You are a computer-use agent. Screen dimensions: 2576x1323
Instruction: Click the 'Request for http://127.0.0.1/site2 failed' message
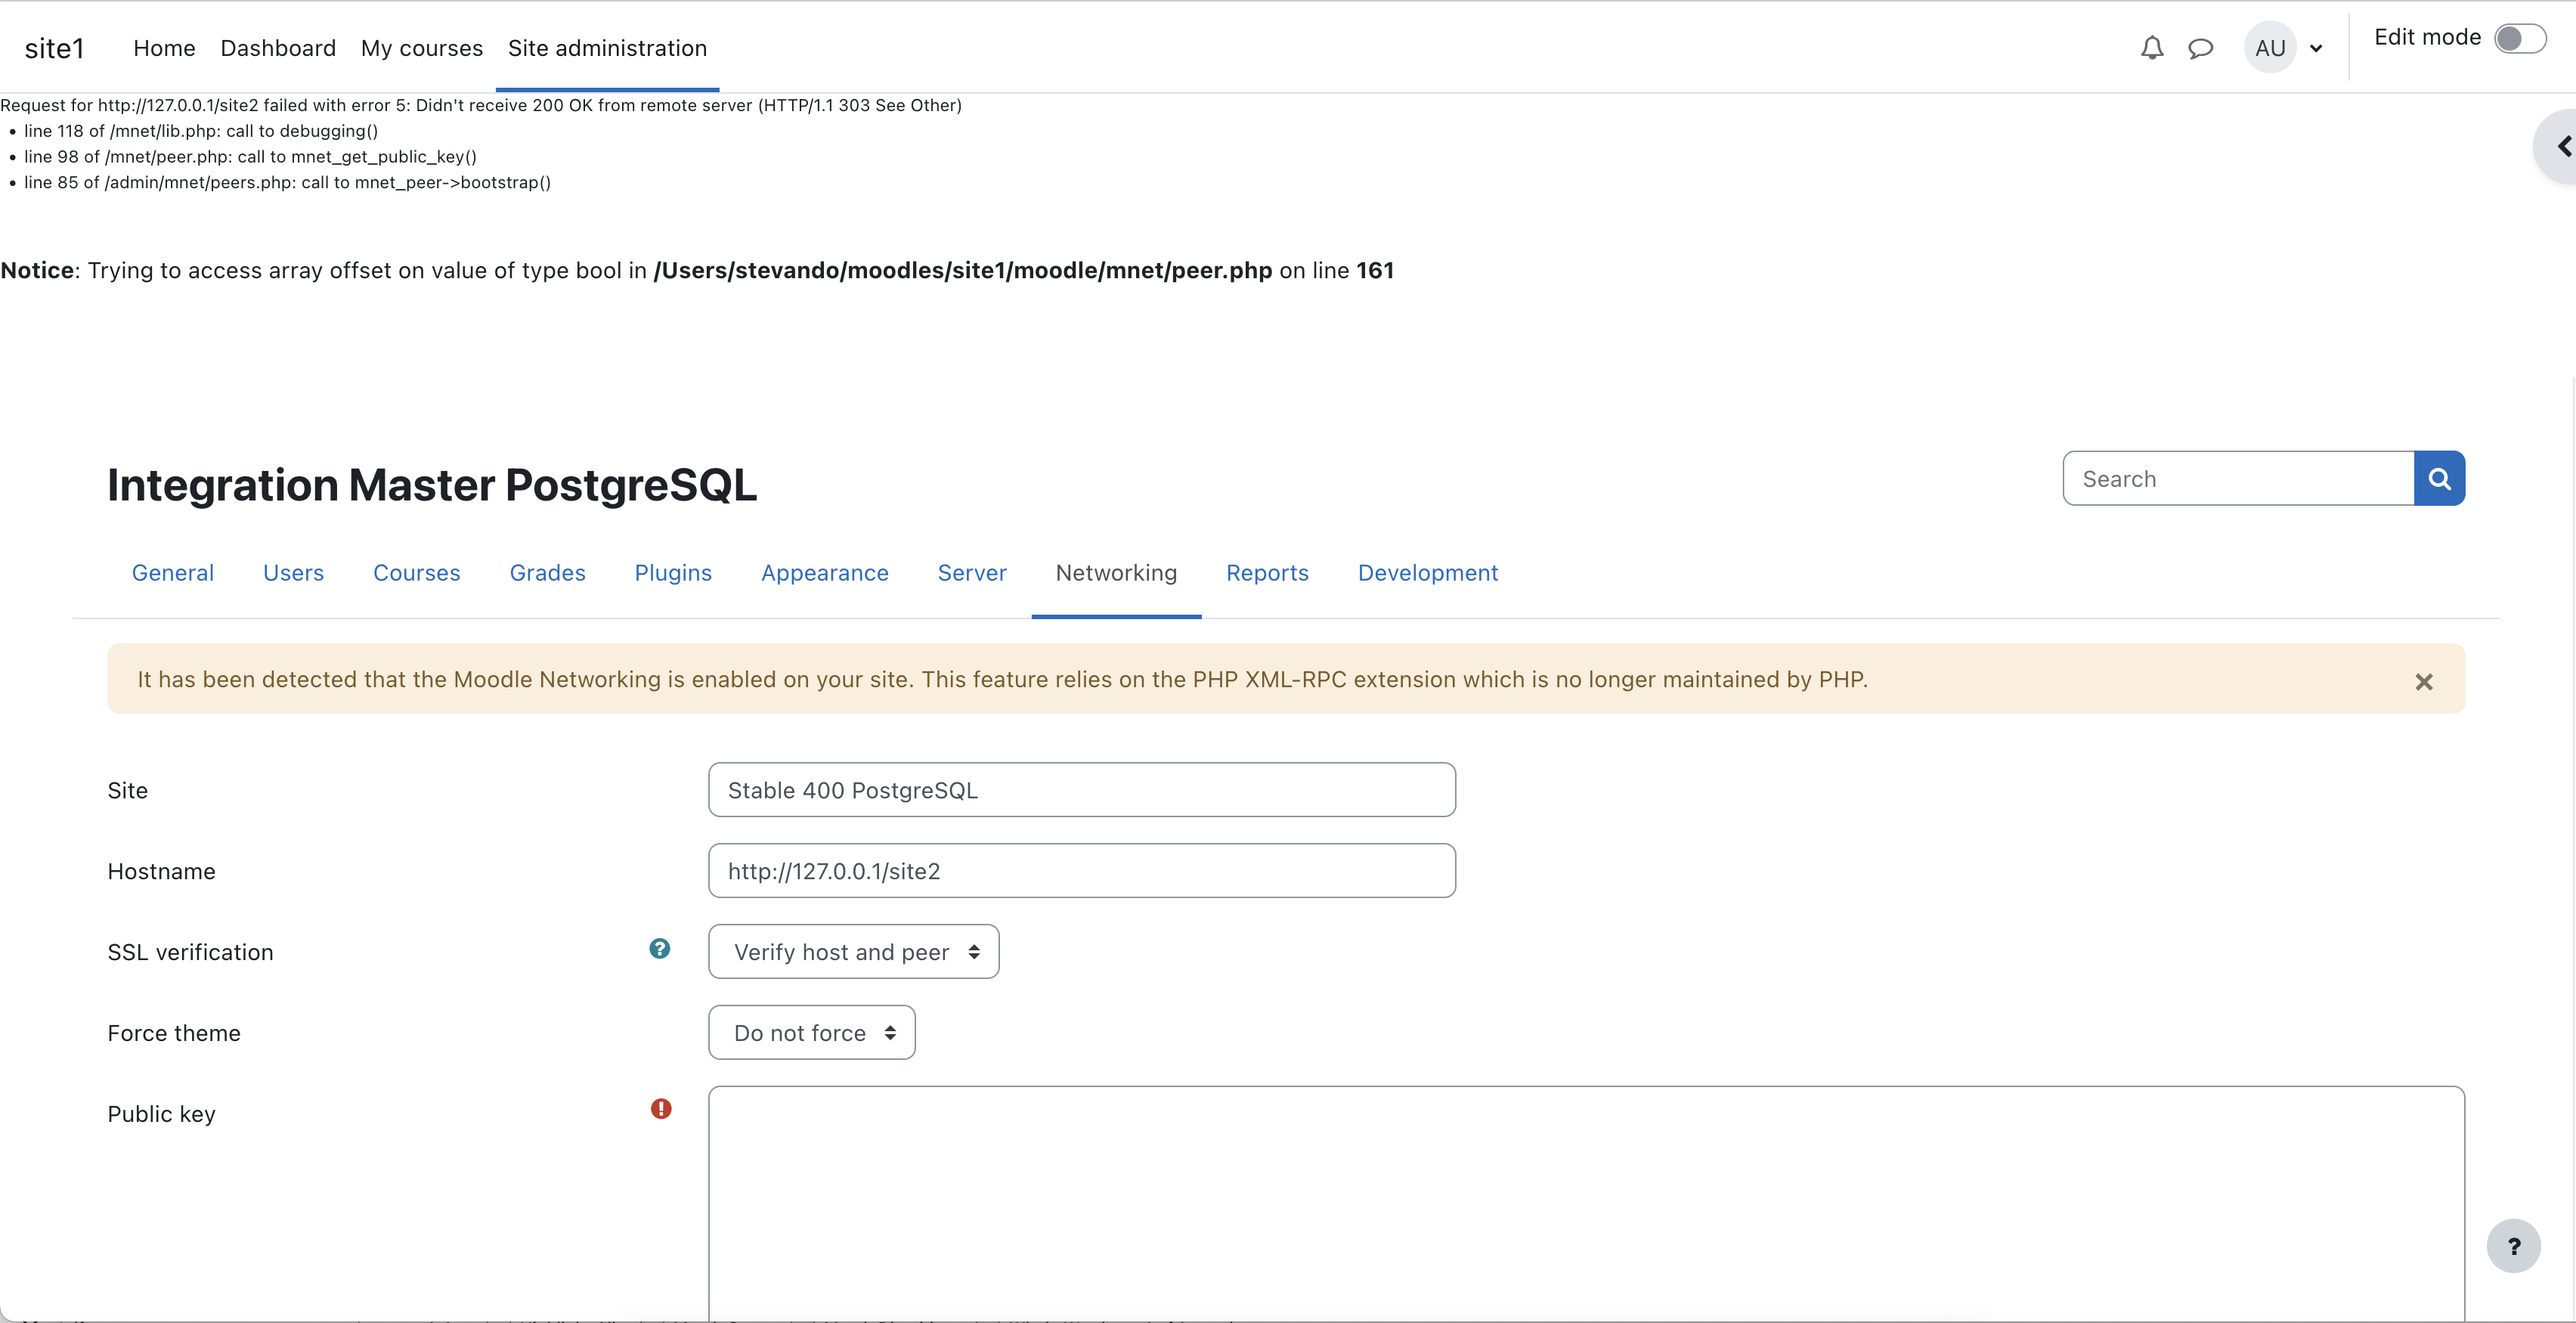point(481,105)
